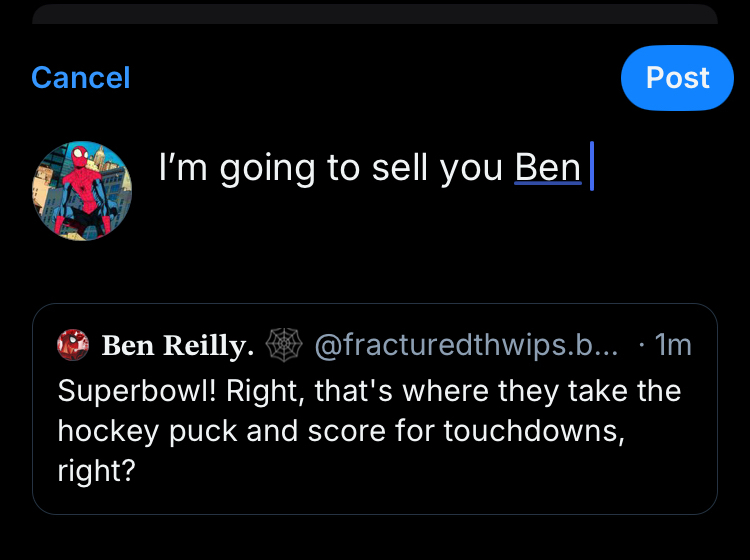Tap the blue text cursor after Ben

(592, 168)
